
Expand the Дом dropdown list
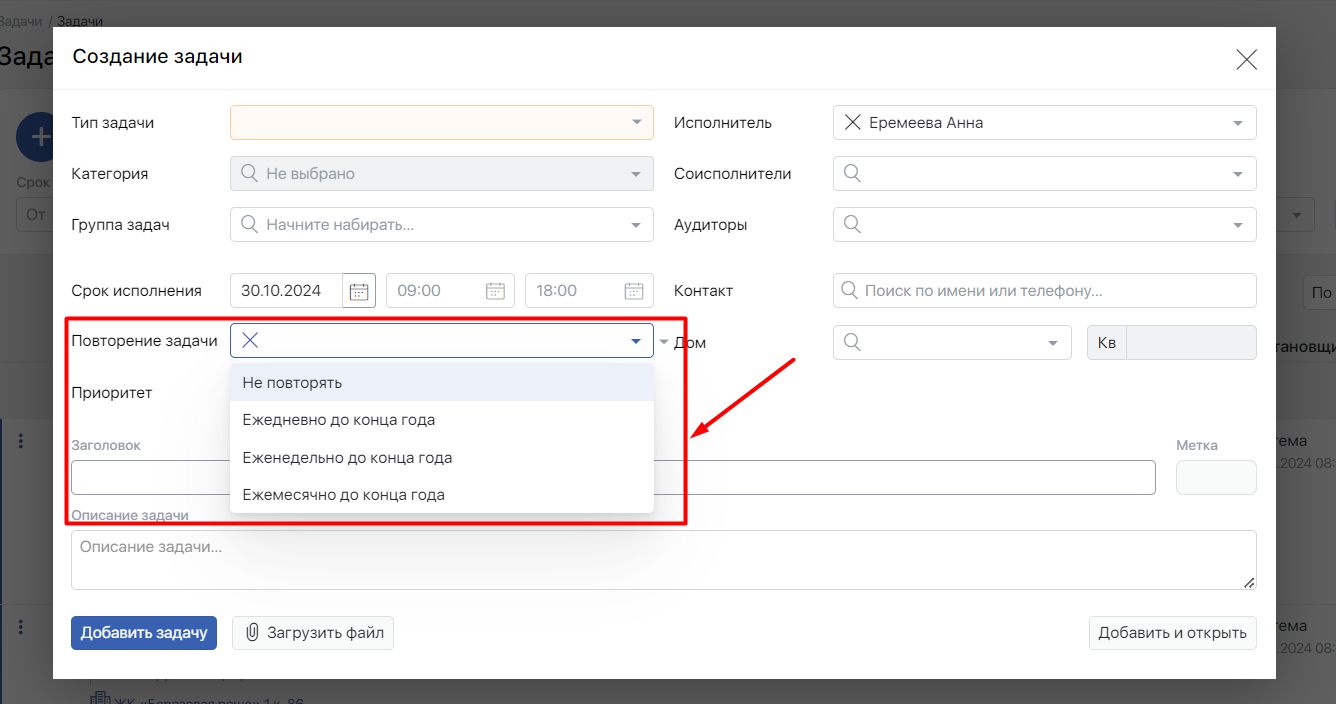pos(1052,343)
